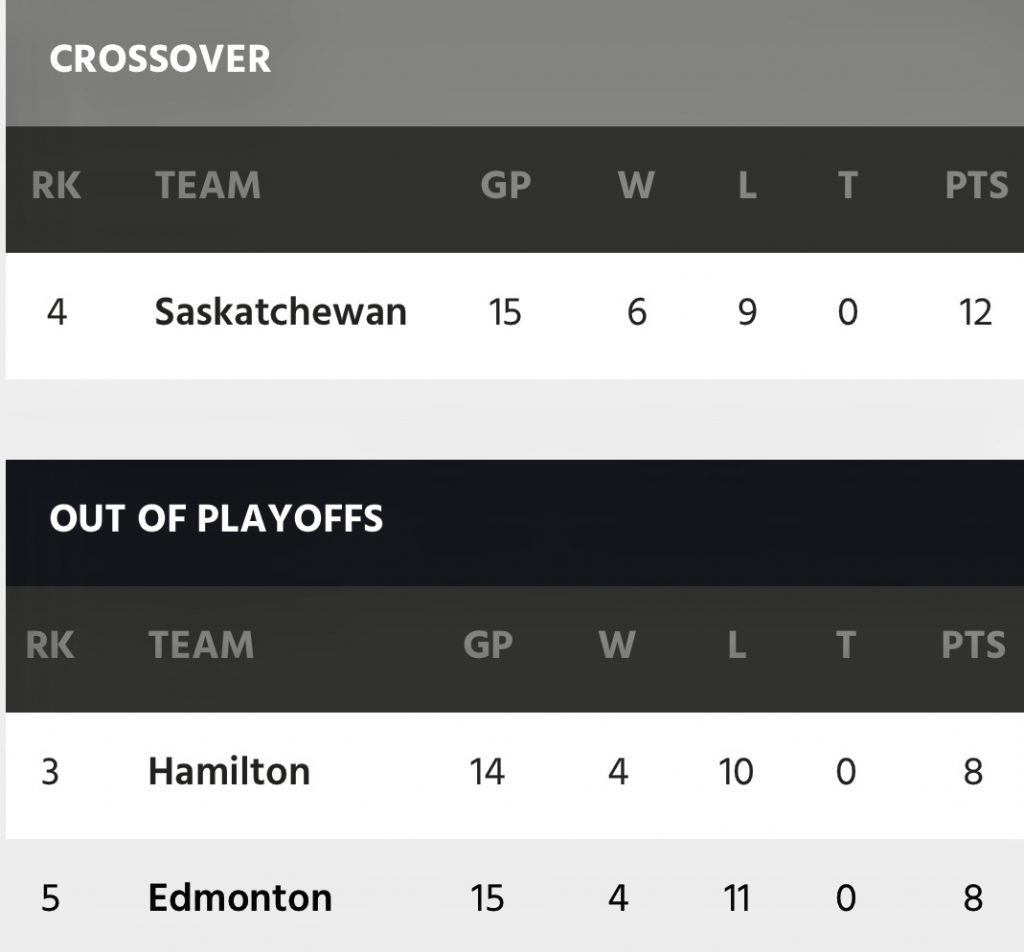Sort Out of Playoffs table by PTS
Screen dimensions: 1024x952
pyautogui.click(x=972, y=646)
